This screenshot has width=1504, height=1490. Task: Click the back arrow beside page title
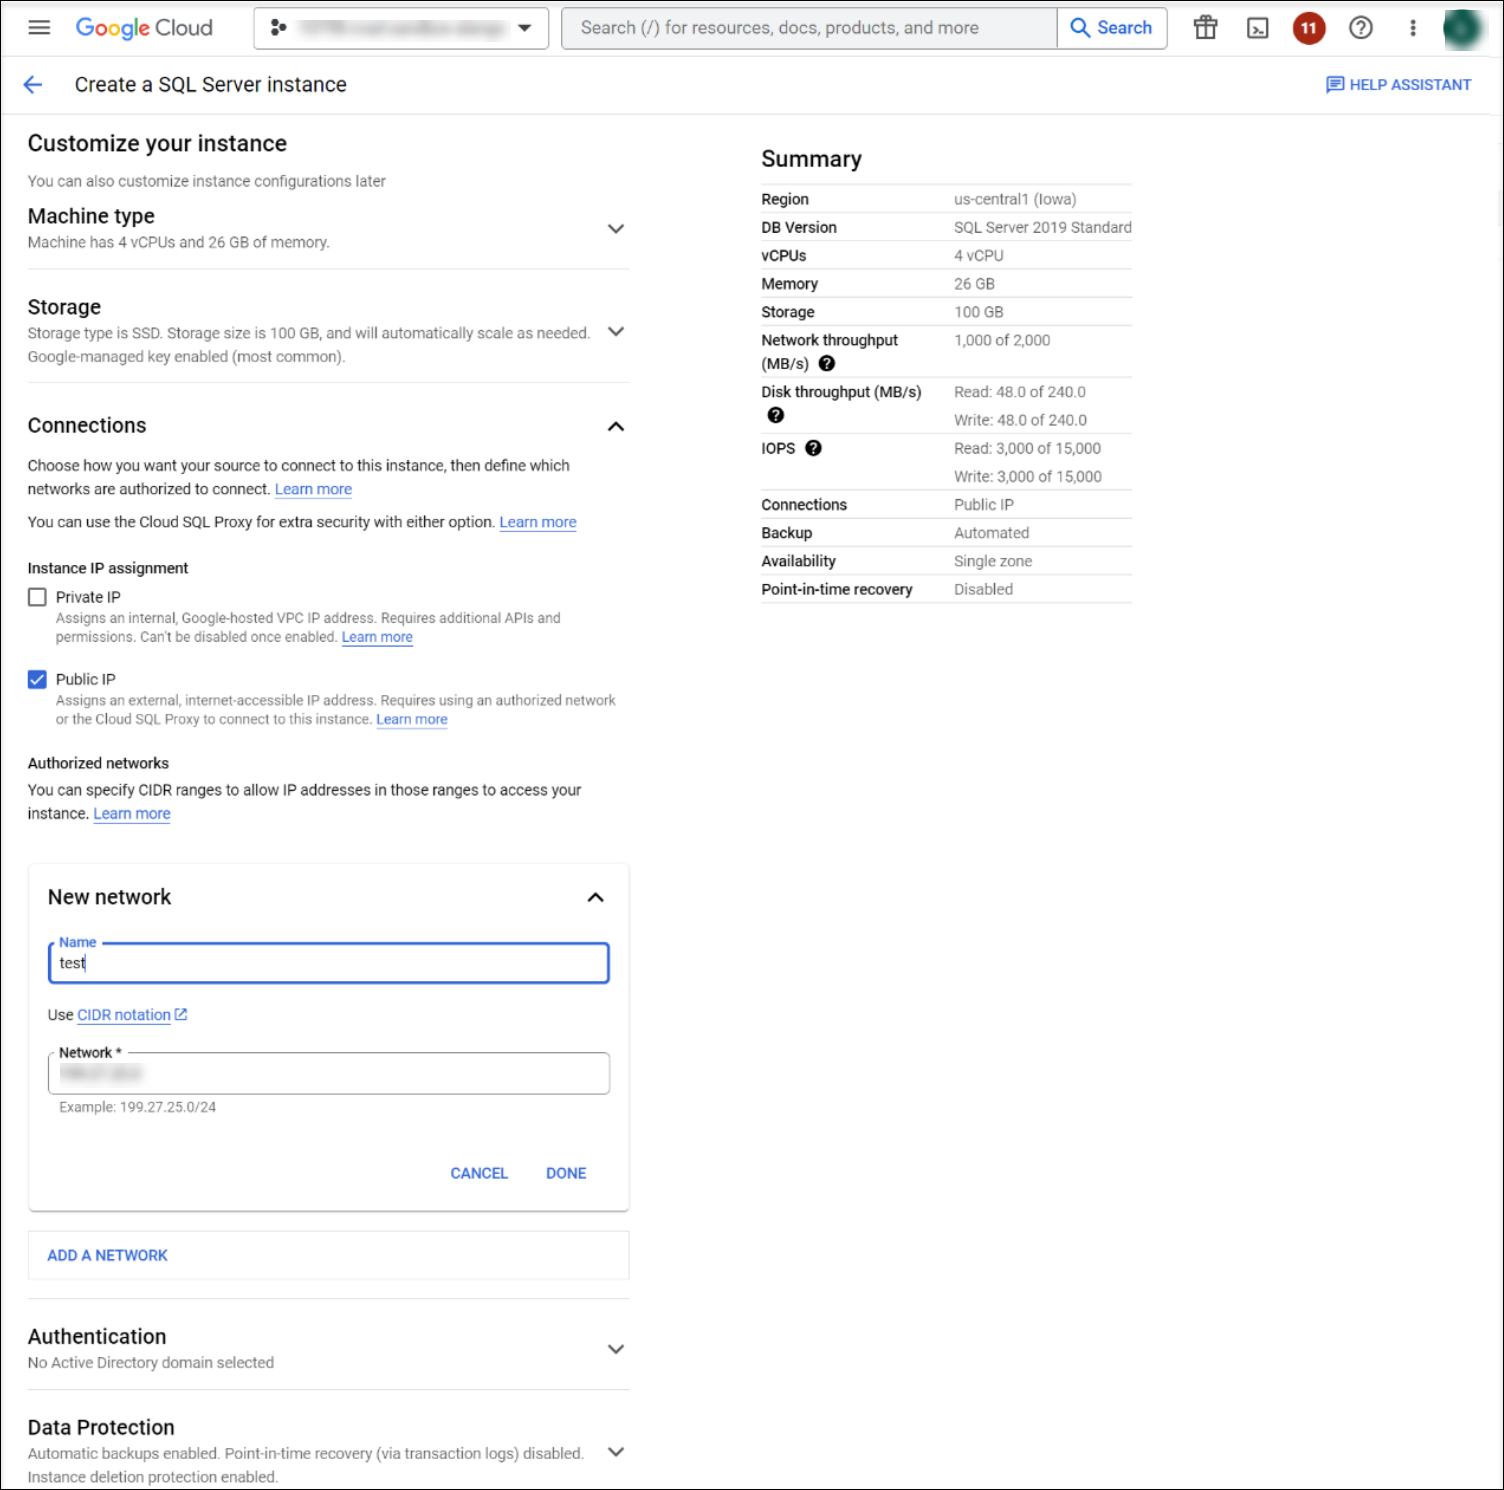(33, 84)
